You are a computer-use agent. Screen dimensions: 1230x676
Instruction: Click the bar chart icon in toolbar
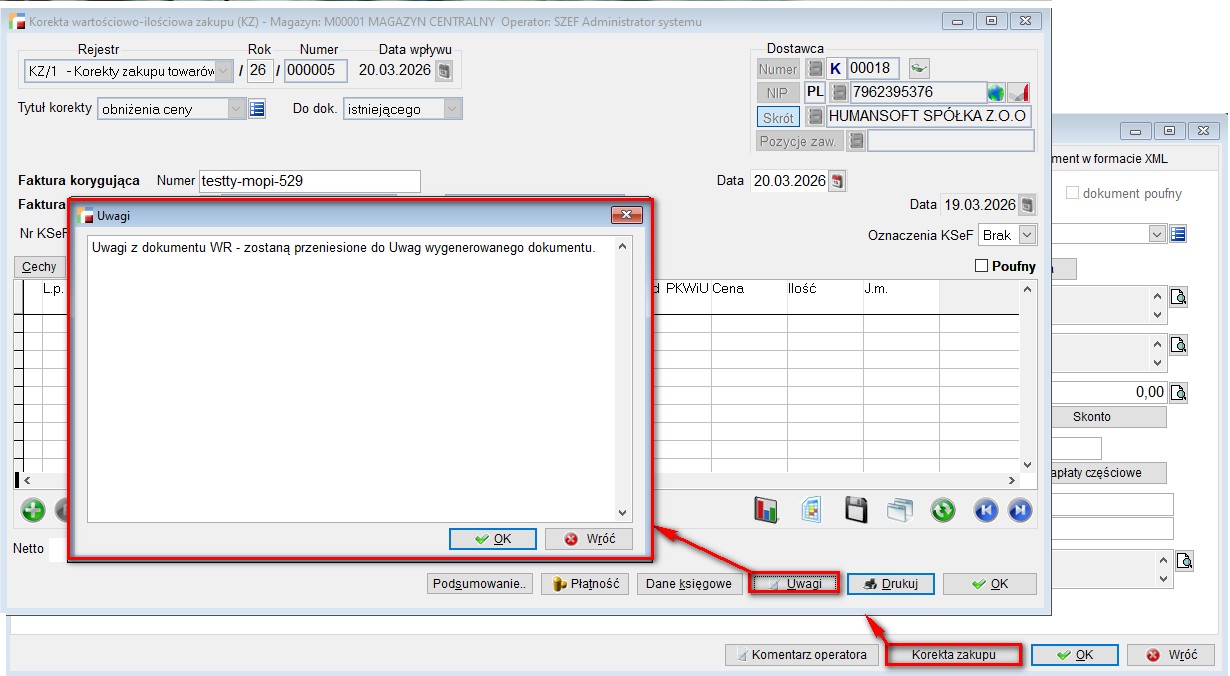coord(766,510)
